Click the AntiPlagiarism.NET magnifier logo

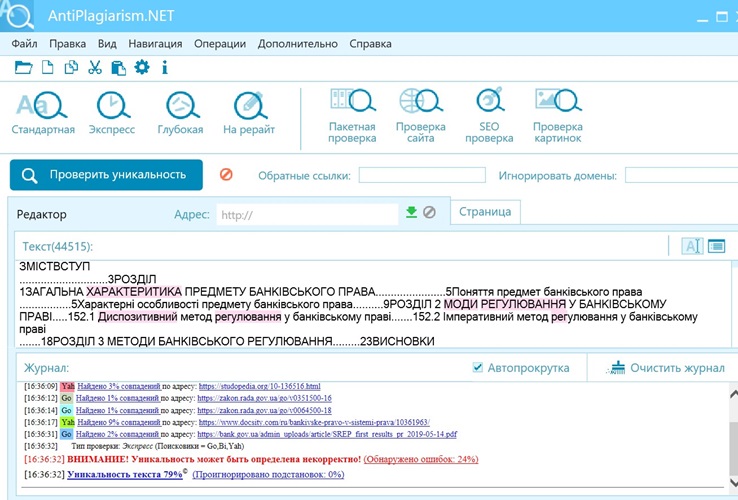[17, 16]
